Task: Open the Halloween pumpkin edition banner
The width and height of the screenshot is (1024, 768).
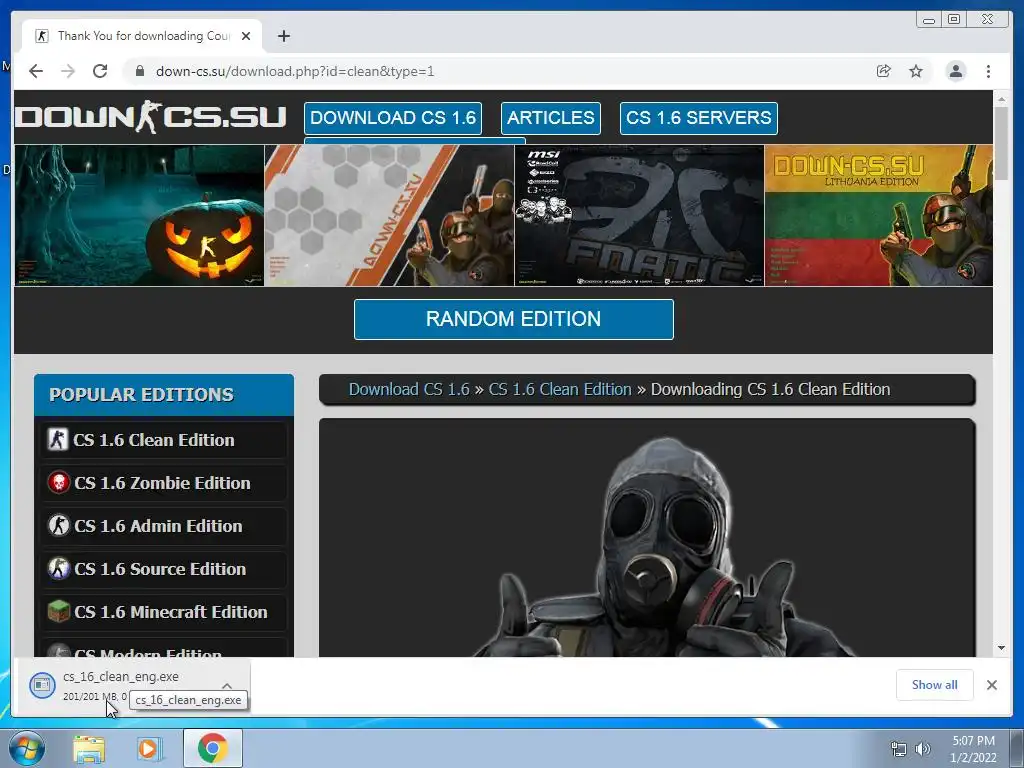Action: [x=139, y=215]
